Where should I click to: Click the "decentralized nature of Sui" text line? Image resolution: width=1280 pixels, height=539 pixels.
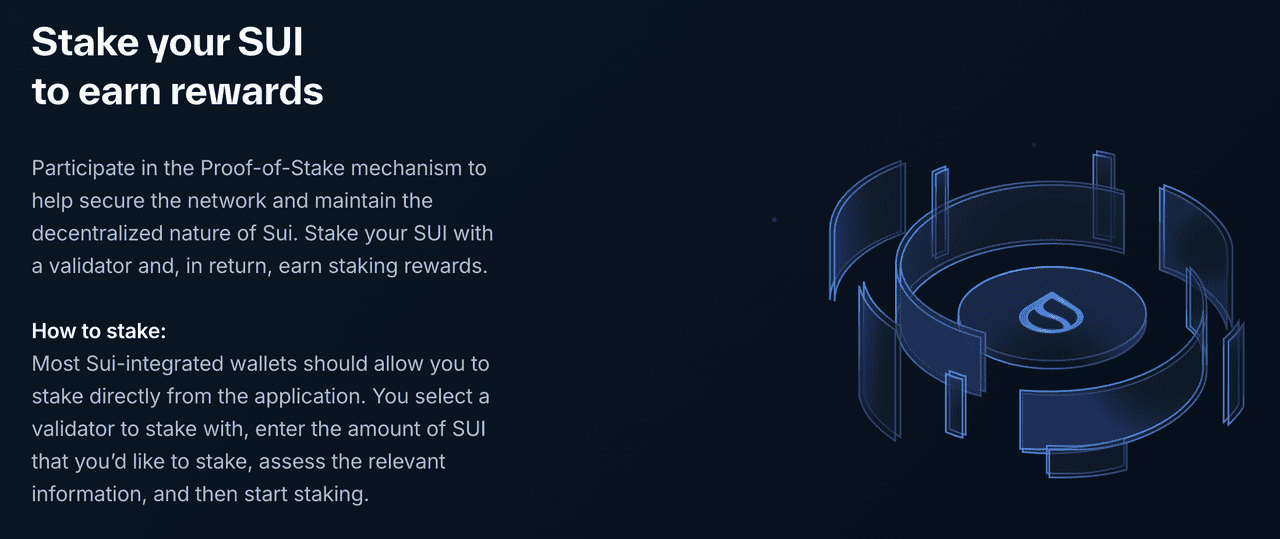[x=164, y=234]
